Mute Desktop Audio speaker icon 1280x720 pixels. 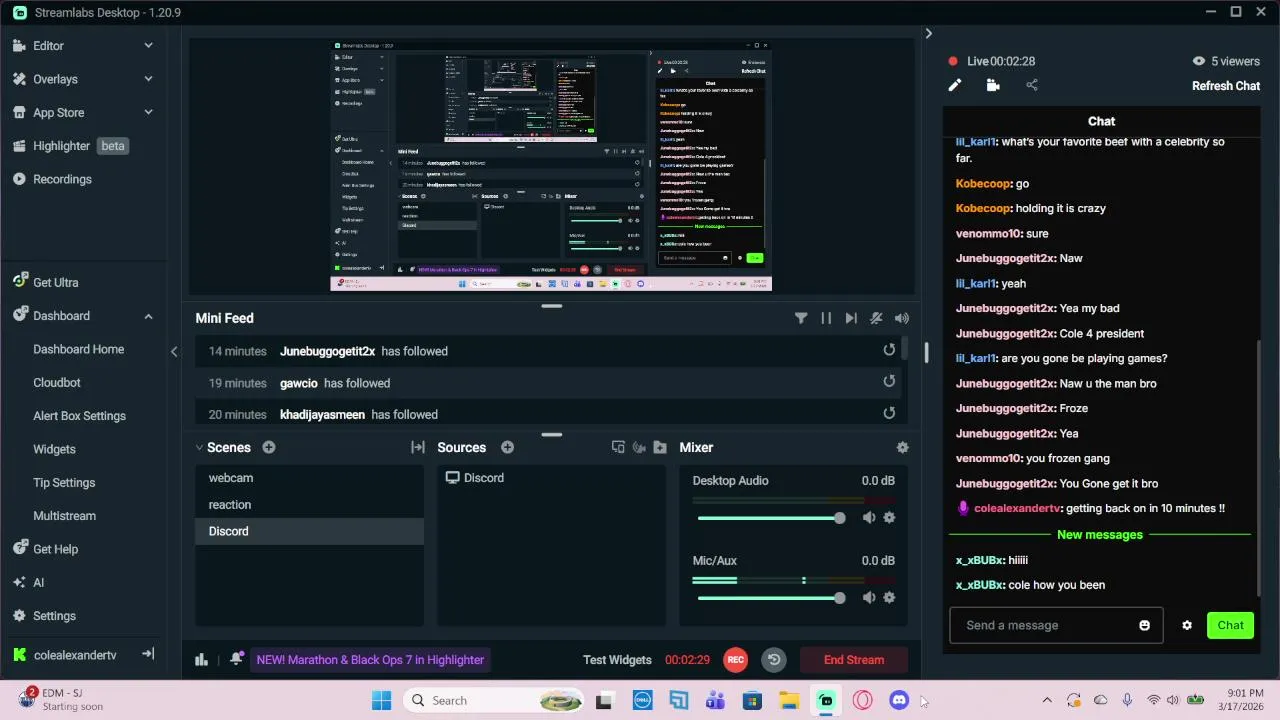pos(869,517)
